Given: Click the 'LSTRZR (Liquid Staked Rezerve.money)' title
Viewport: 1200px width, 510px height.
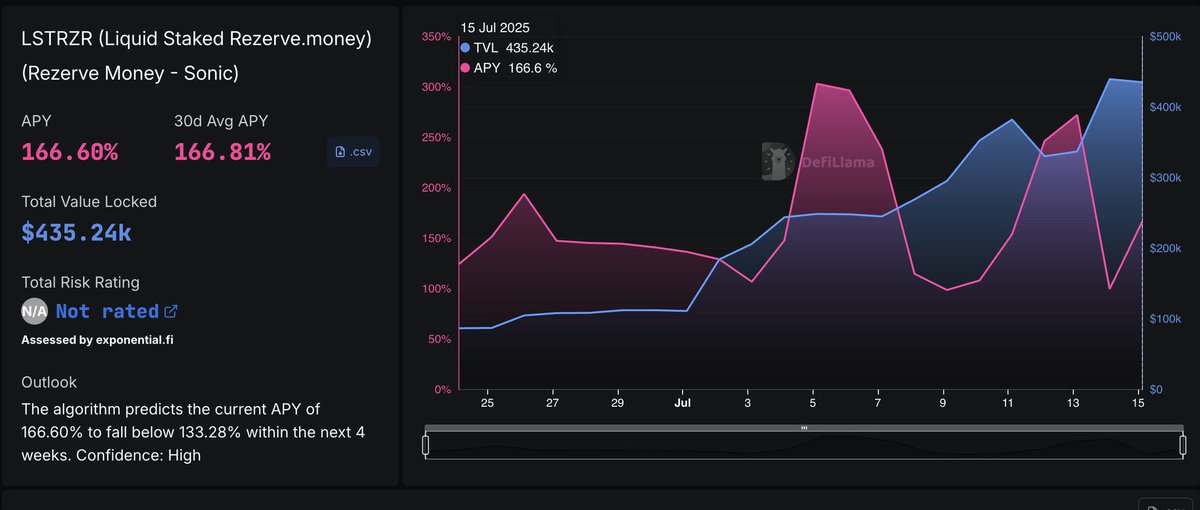Looking at the screenshot, I should tap(197, 39).
